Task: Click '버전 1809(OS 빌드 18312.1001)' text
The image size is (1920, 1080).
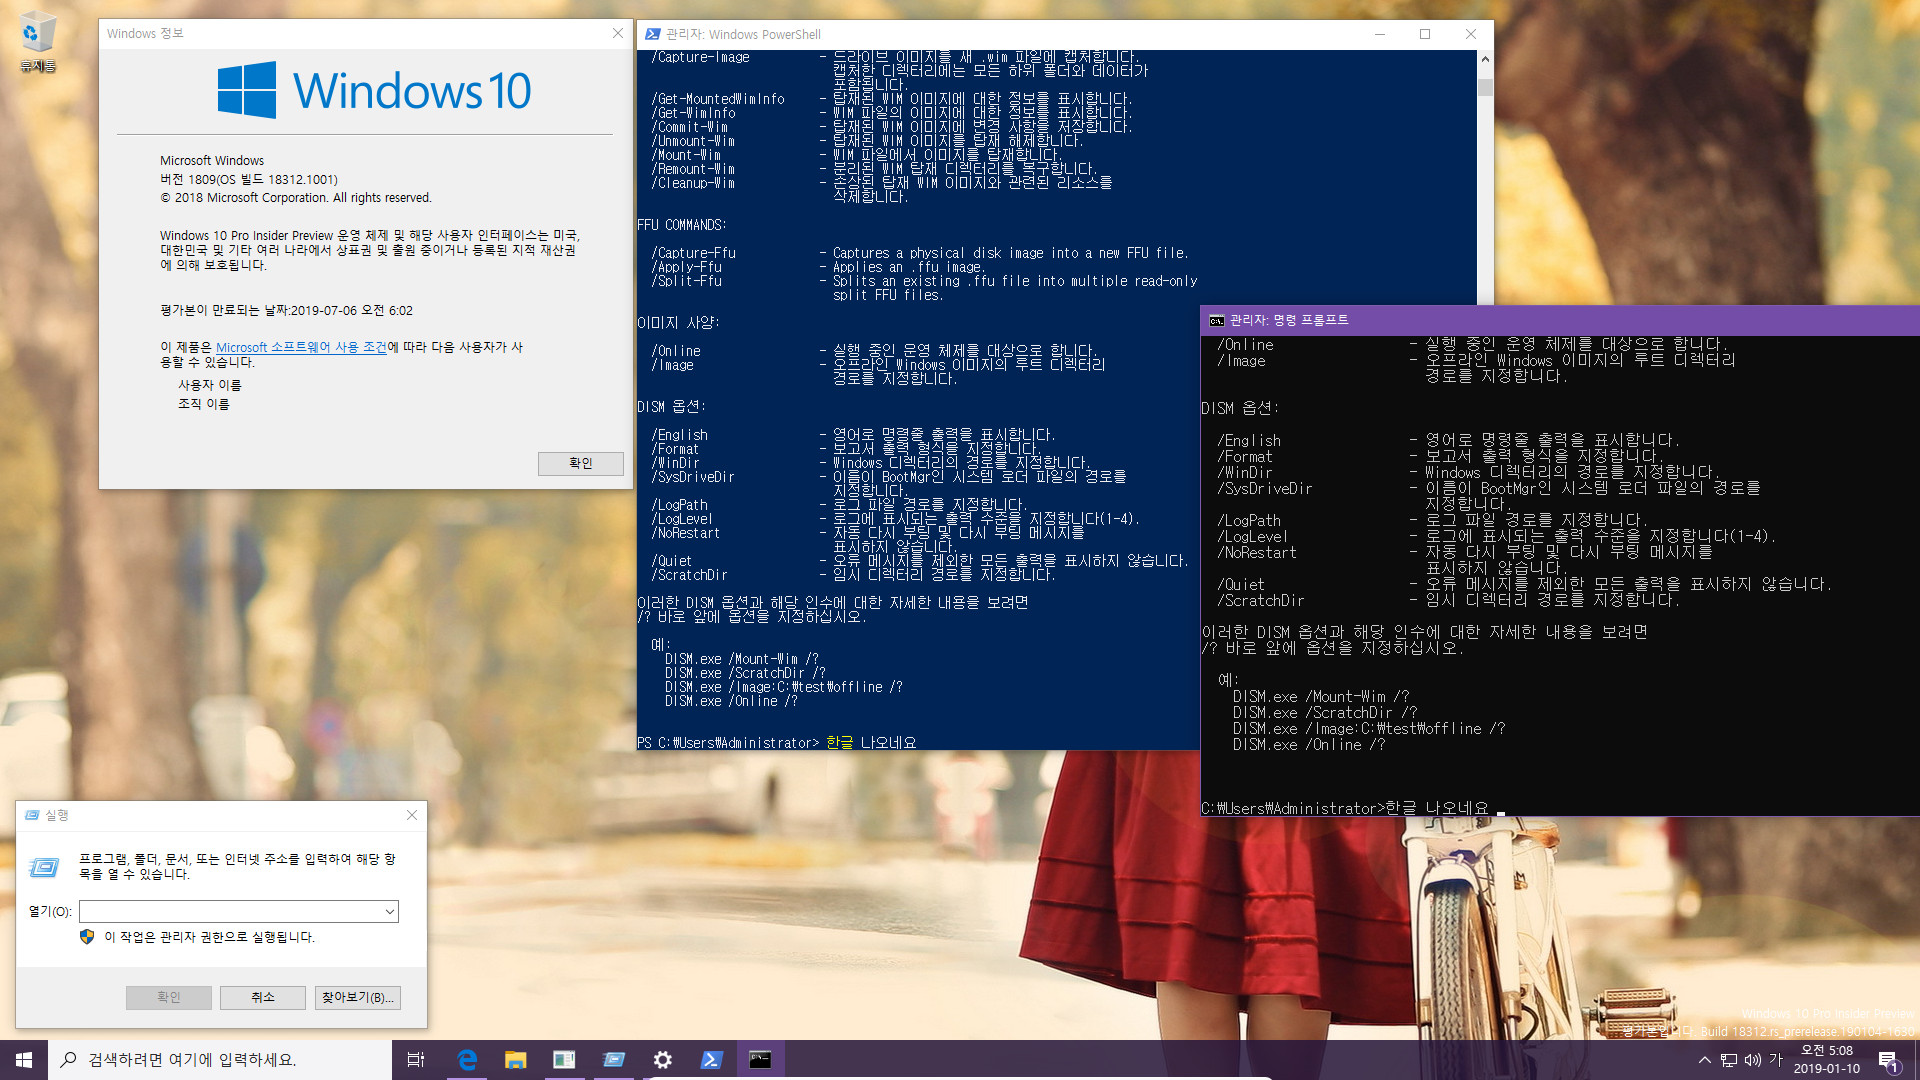Action: tap(249, 179)
